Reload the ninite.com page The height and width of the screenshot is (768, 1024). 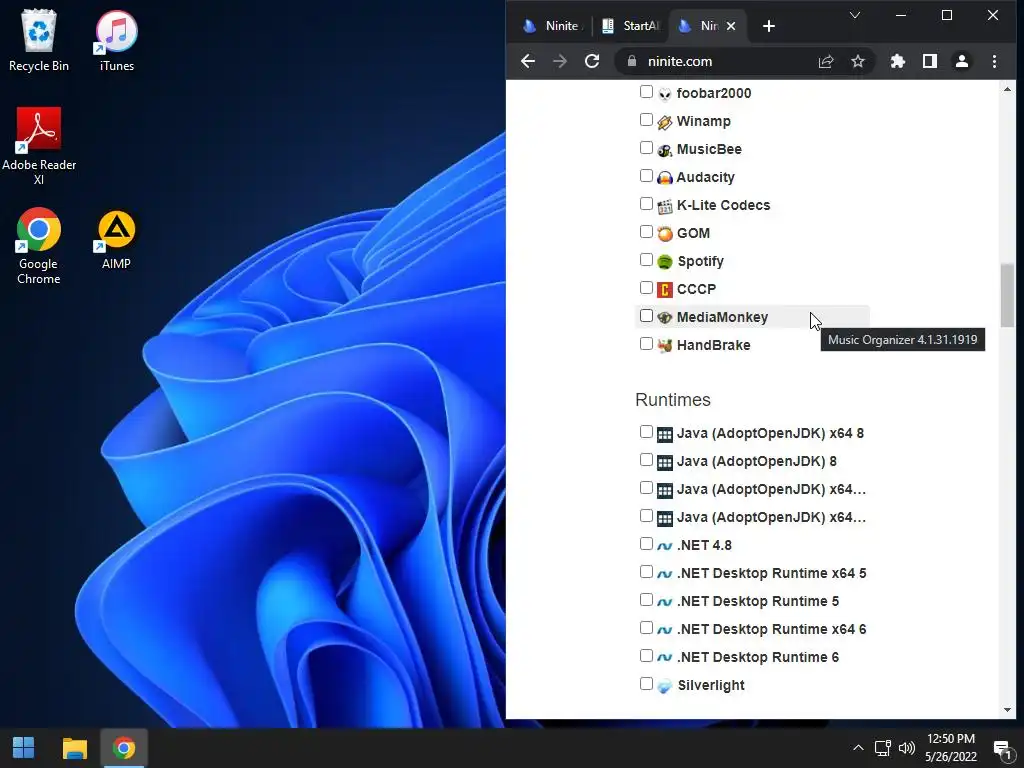pyautogui.click(x=592, y=61)
